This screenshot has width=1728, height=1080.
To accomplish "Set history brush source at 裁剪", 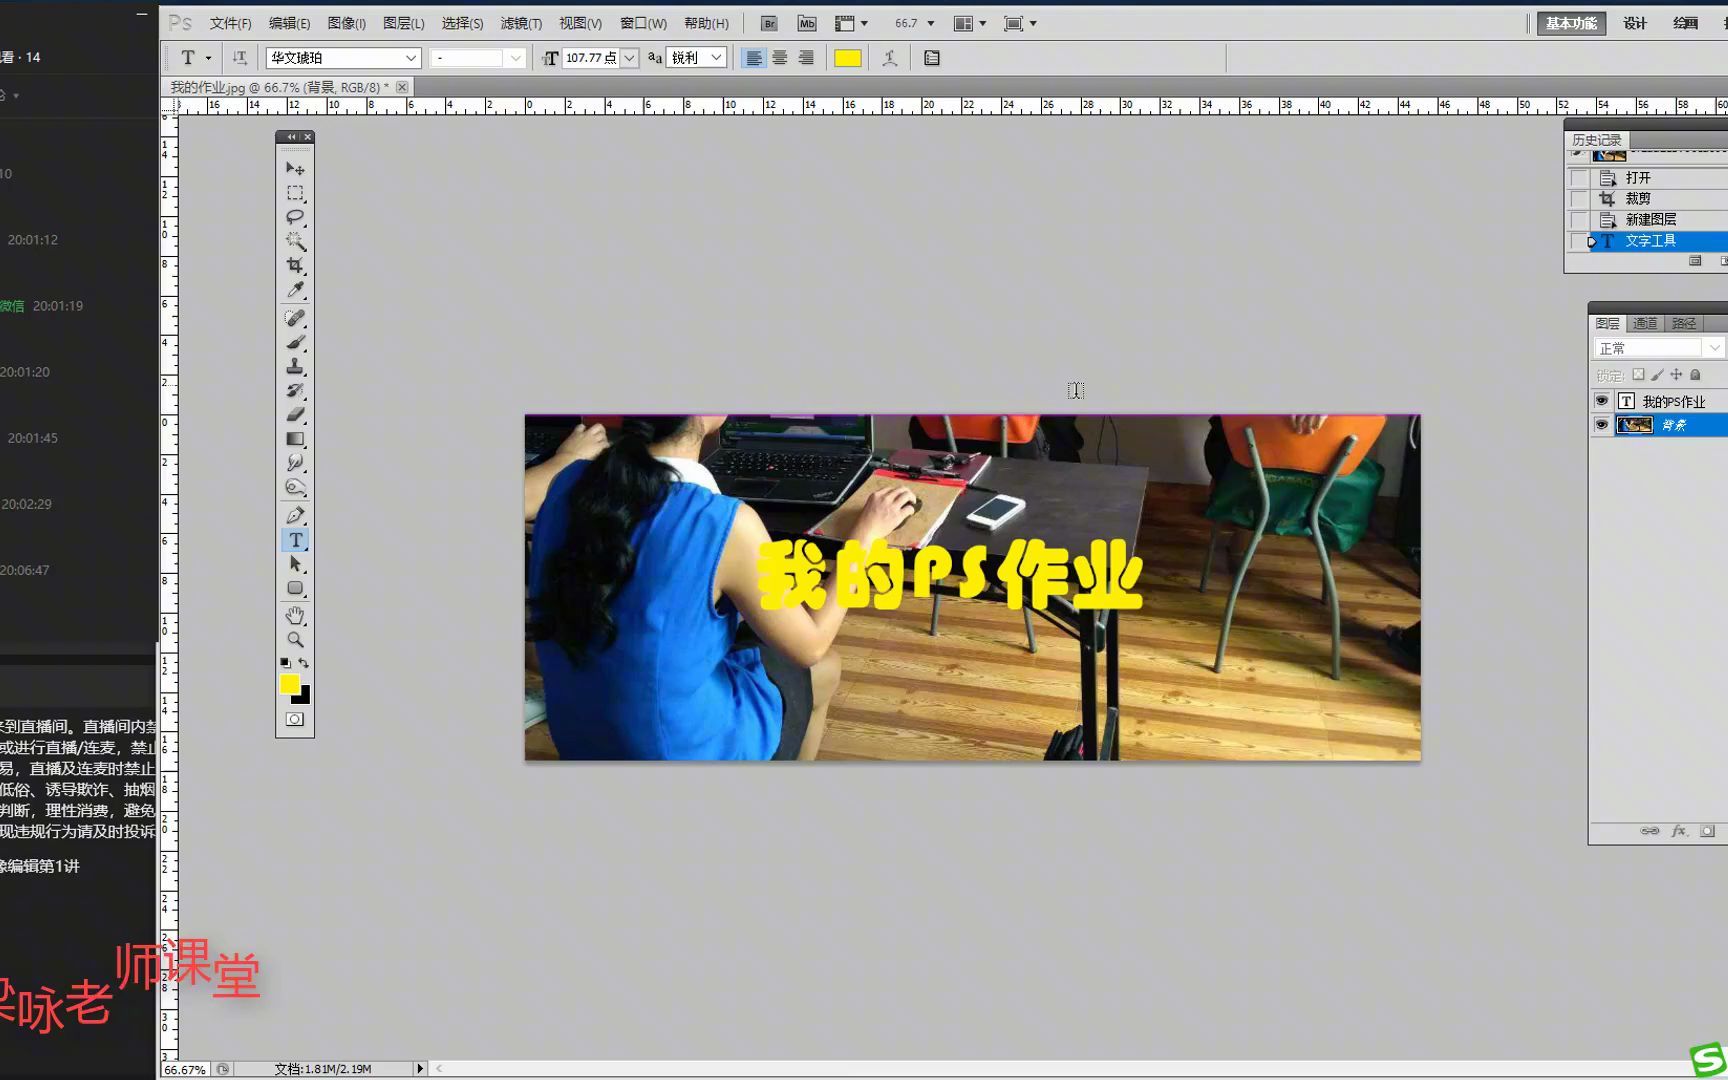I will pyautogui.click(x=1579, y=199).
